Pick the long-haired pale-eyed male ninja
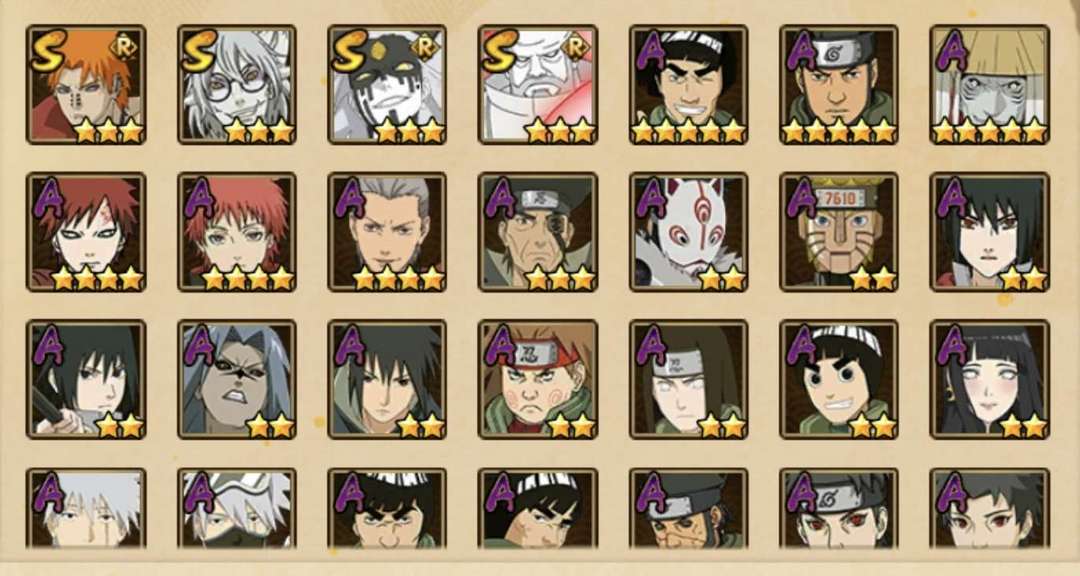 tap(689, 380)
